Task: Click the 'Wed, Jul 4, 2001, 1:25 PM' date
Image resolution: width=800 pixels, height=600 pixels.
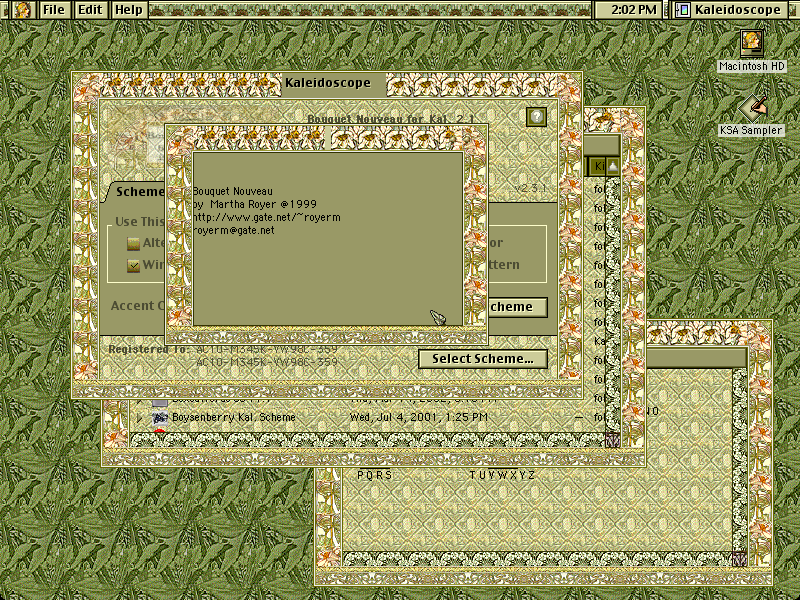Action: [418, 417]
